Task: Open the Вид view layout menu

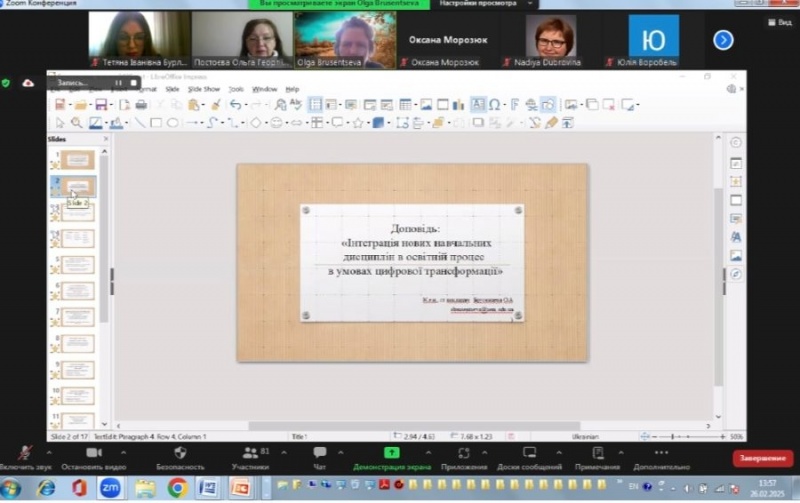Action: [780, 22]
